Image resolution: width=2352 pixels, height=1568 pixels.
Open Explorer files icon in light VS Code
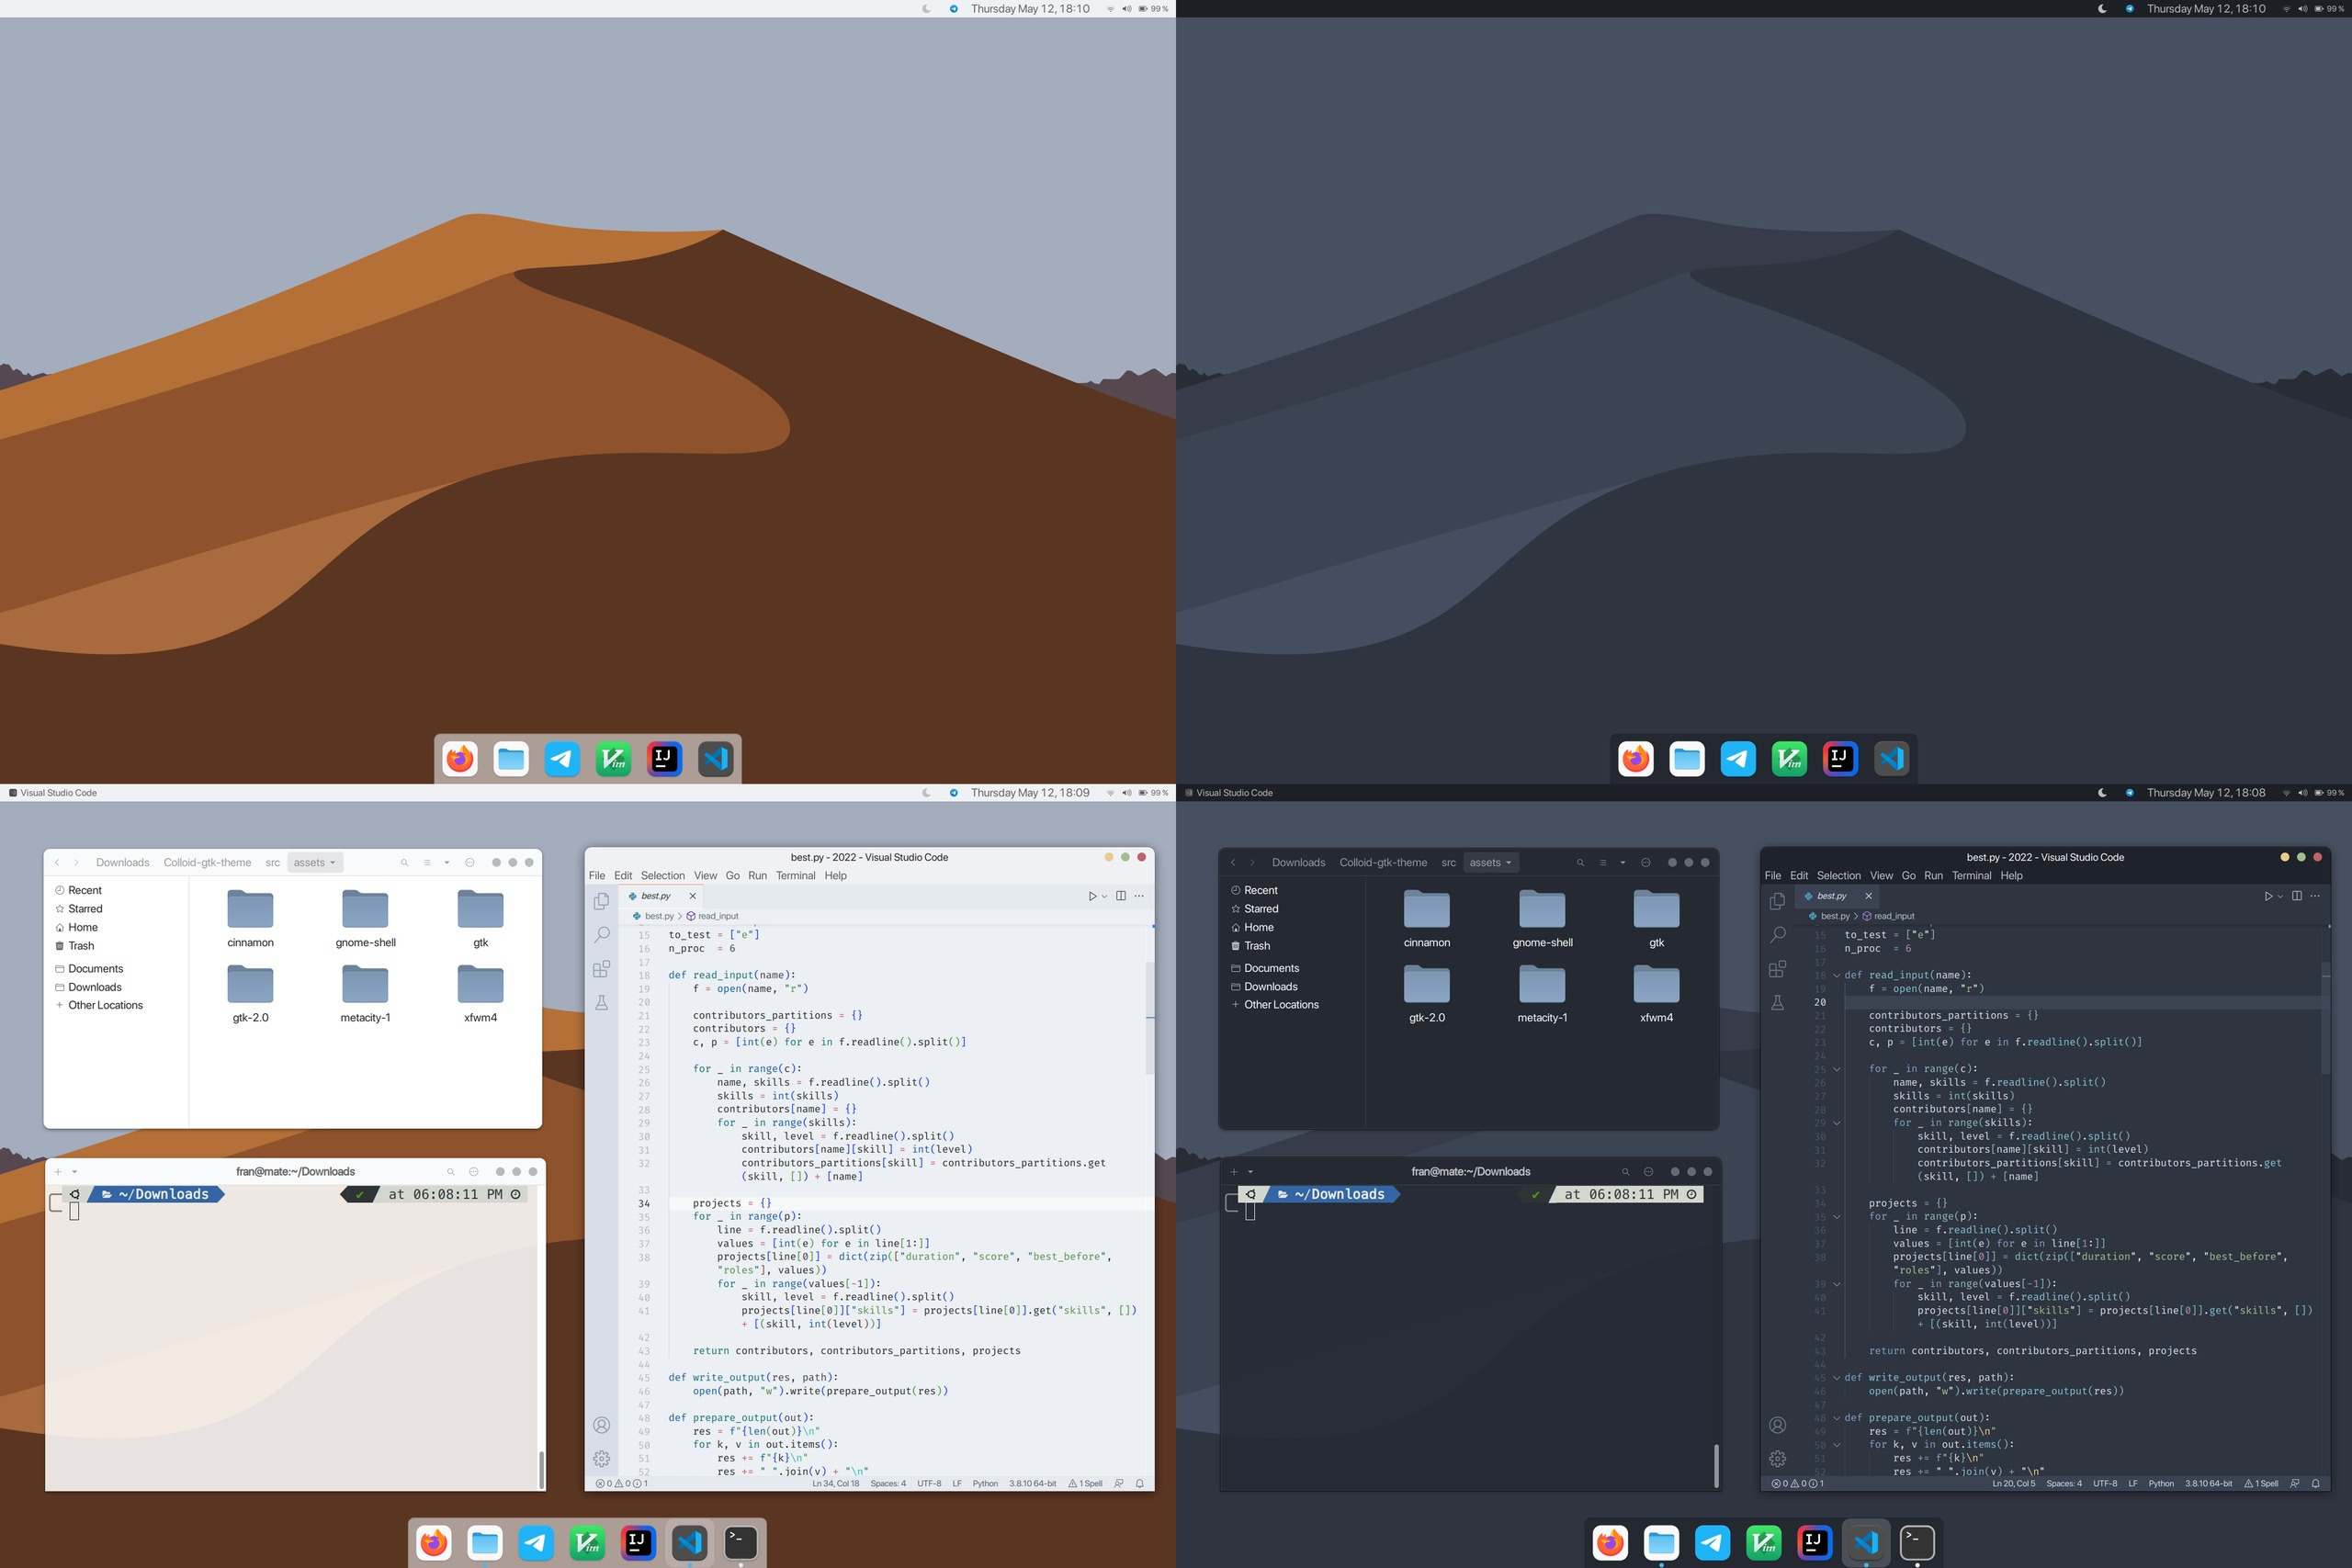[601, 901]
